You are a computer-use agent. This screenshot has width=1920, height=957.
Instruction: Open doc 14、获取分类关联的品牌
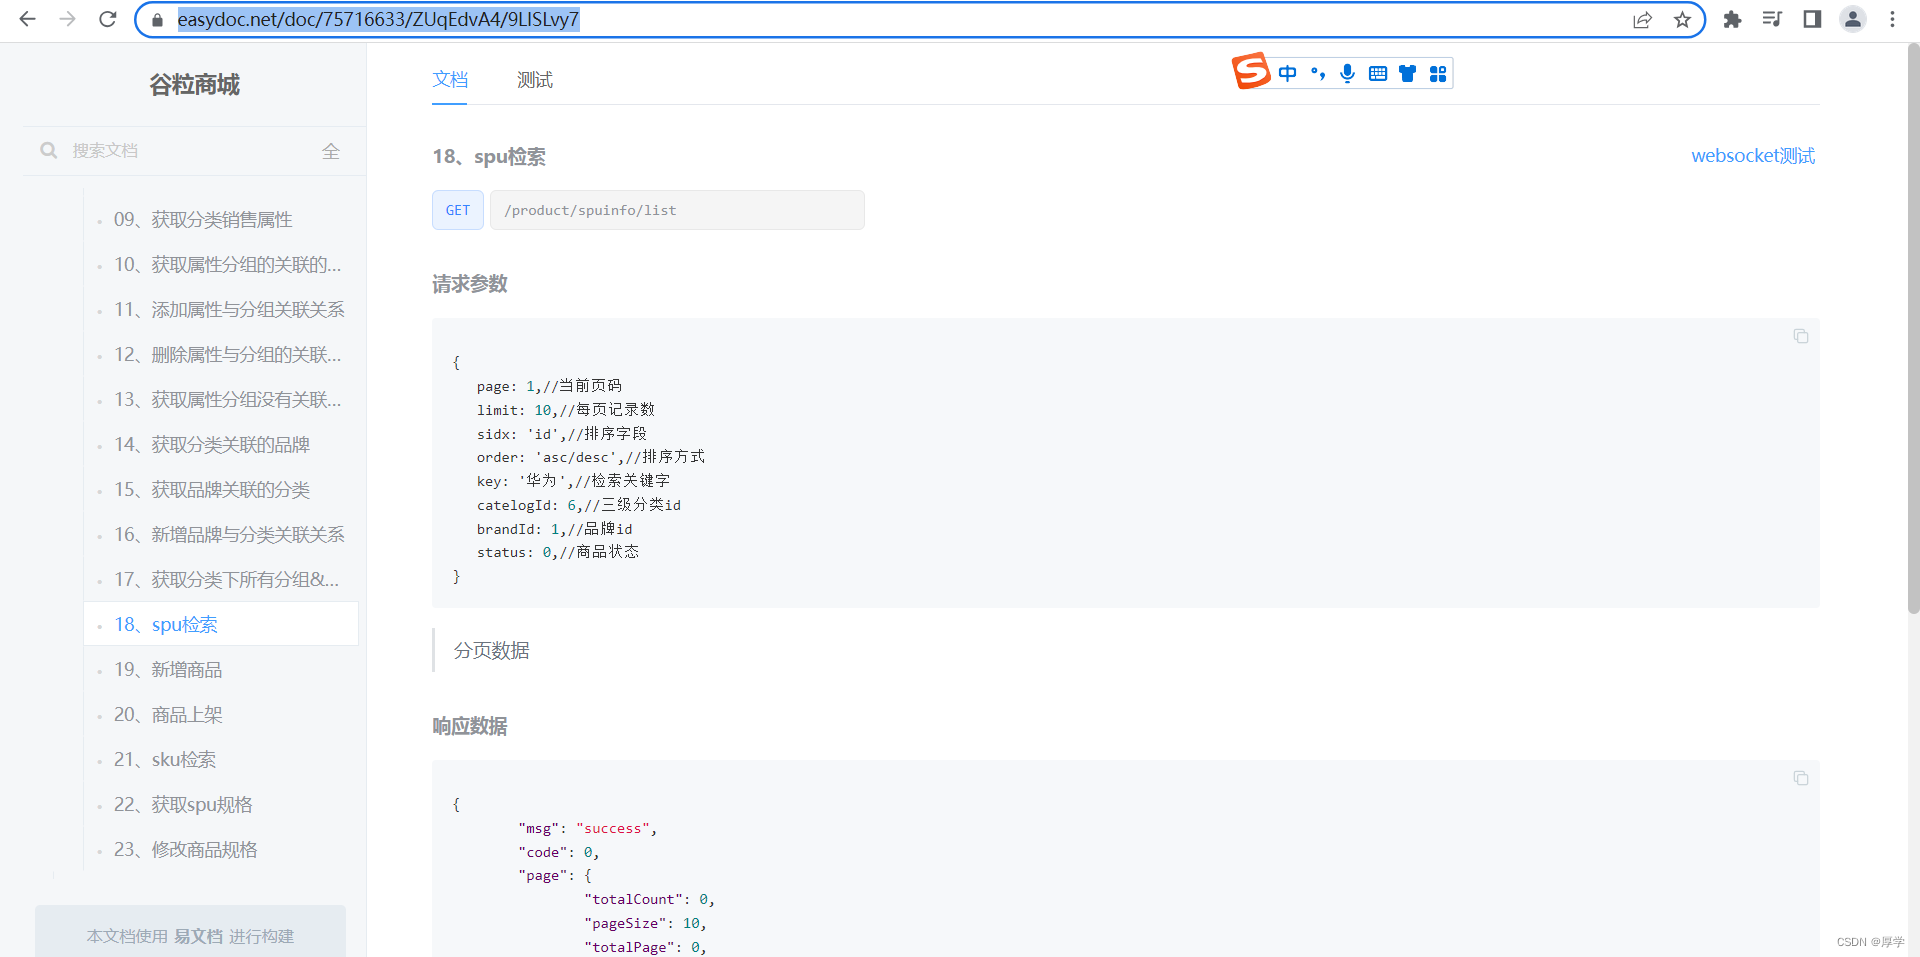(212, 444)
